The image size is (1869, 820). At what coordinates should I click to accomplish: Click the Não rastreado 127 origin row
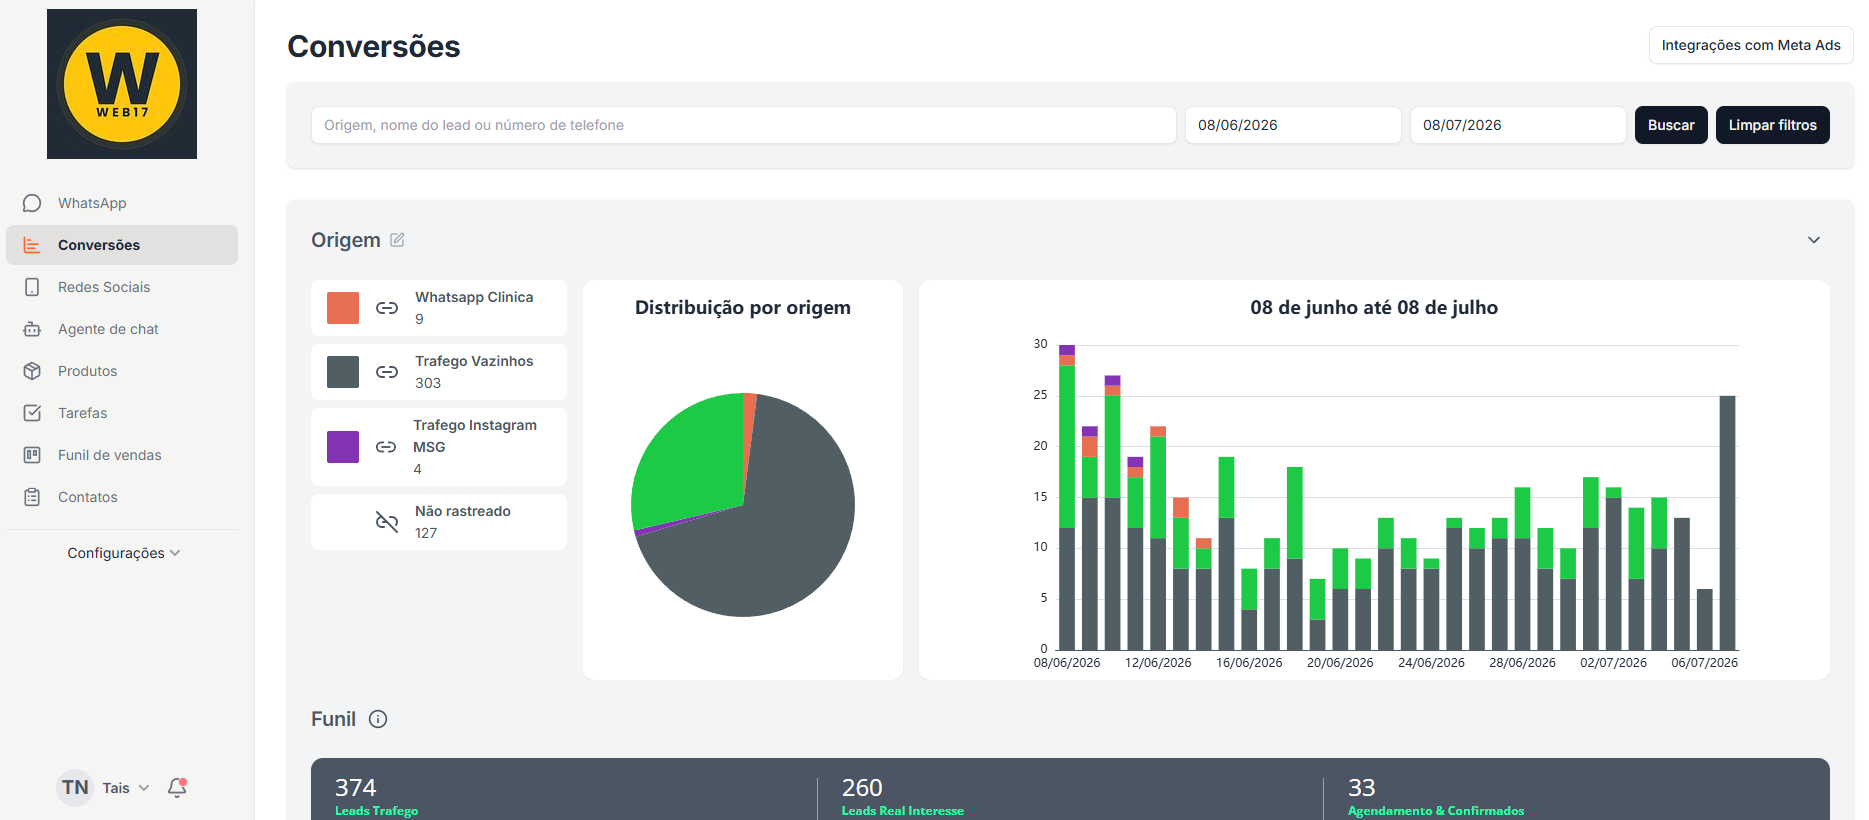coord(439,522)
